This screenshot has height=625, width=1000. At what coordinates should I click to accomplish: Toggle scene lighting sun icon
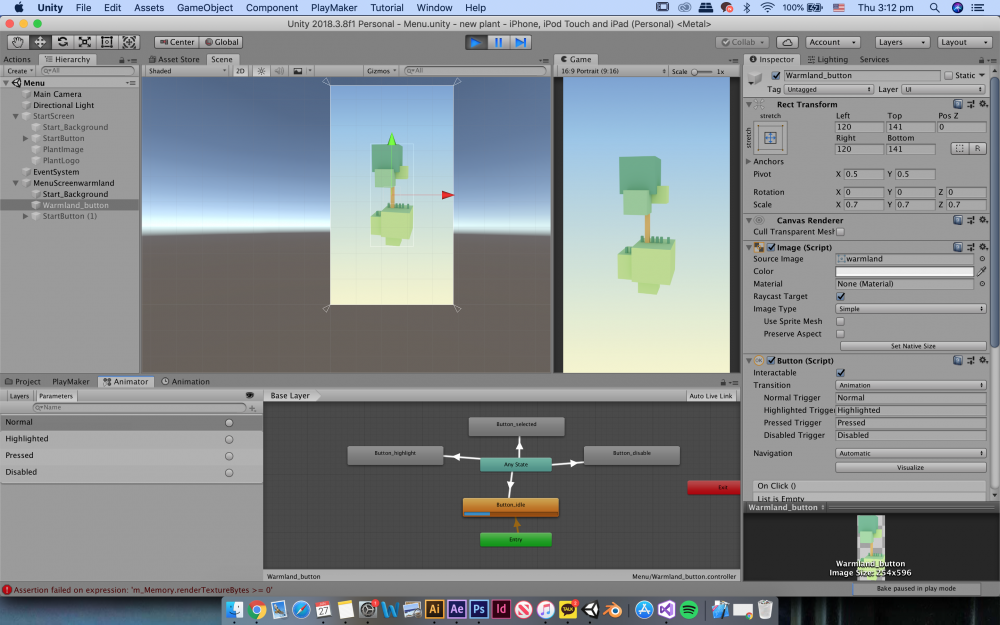[x=261, y=71]
